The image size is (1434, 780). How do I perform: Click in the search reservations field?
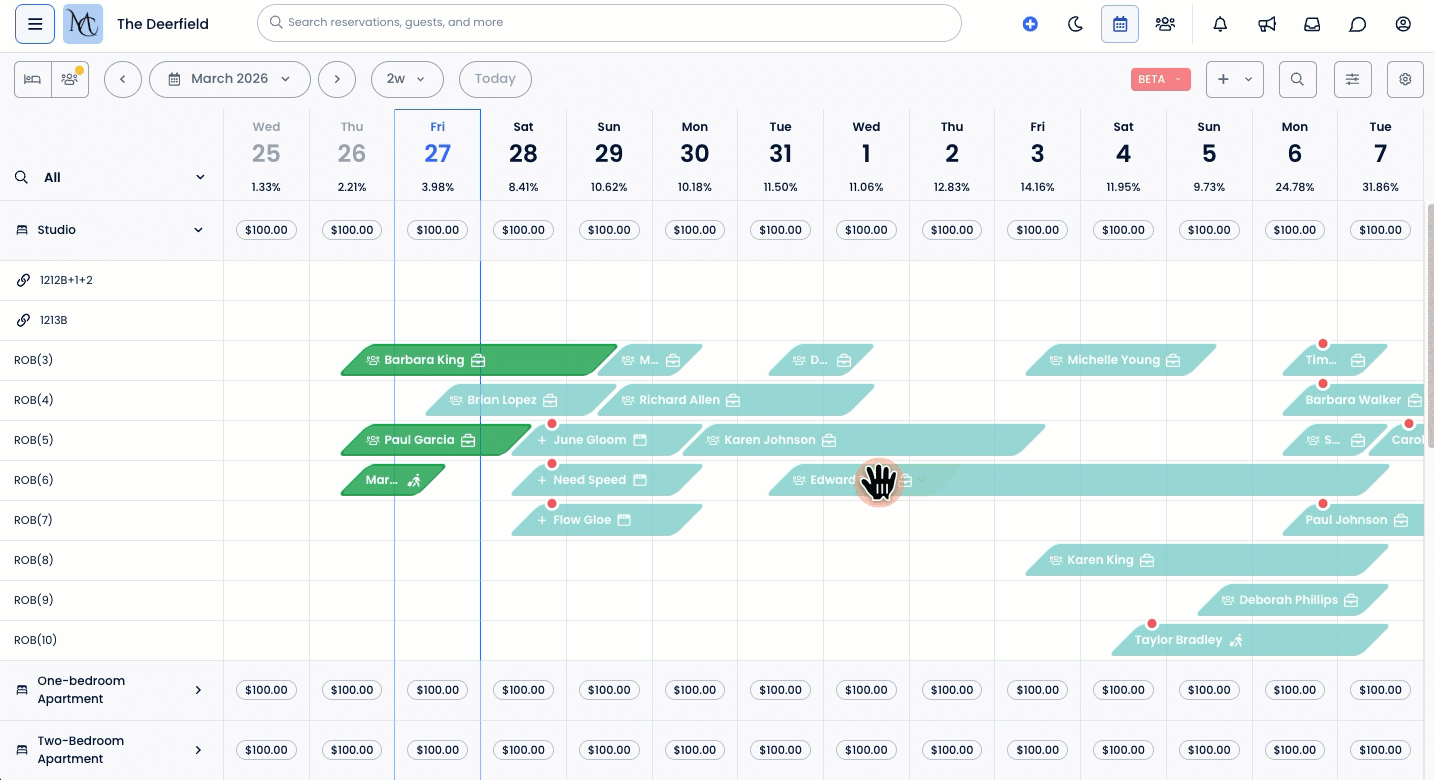(x=608, y=22)
